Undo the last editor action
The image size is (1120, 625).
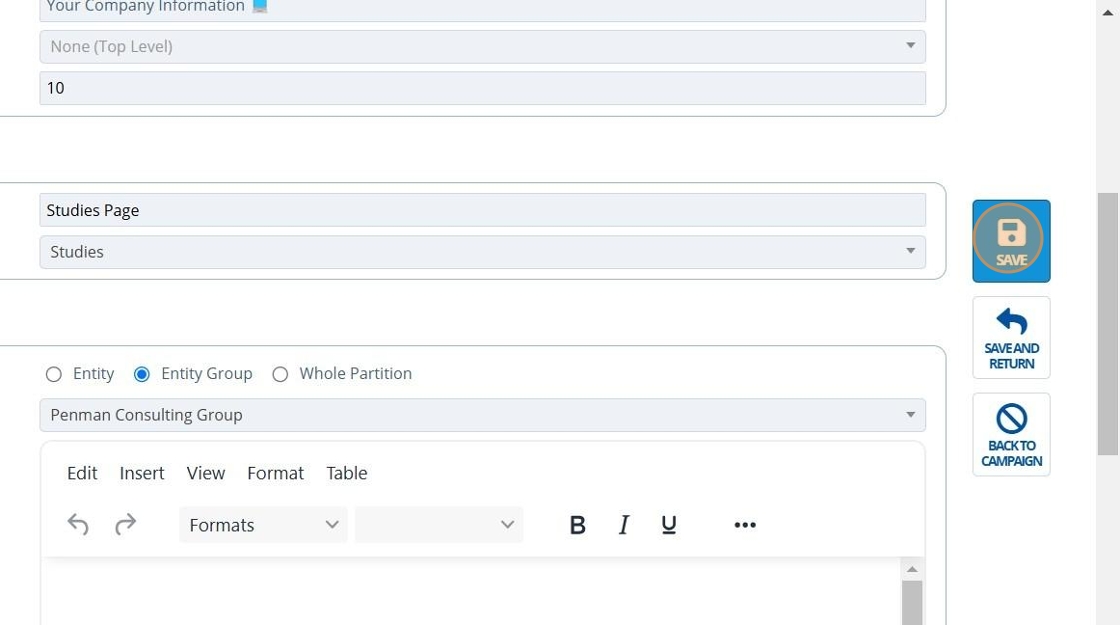pos(78,524)
